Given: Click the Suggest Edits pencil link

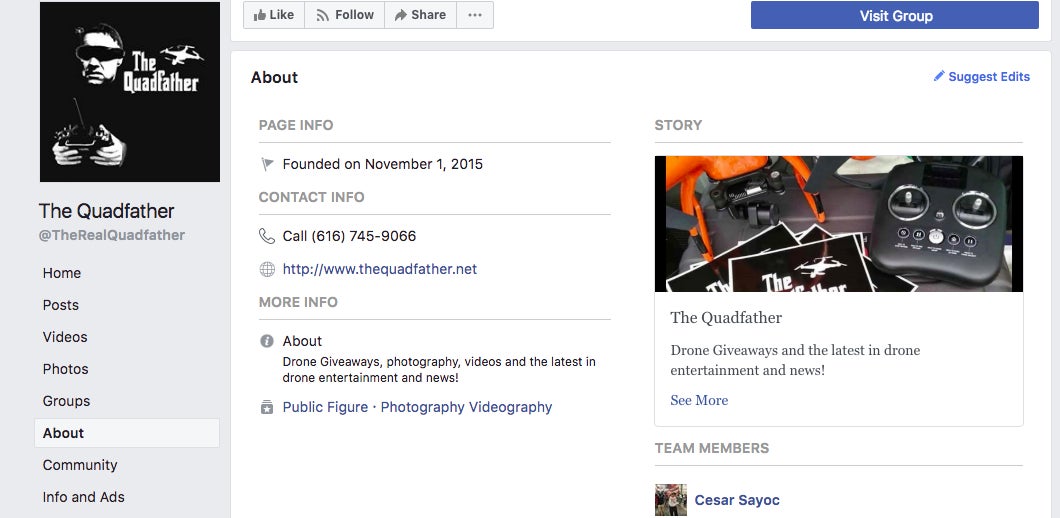Looking at the screenshot, I should [x=982, y=76].
